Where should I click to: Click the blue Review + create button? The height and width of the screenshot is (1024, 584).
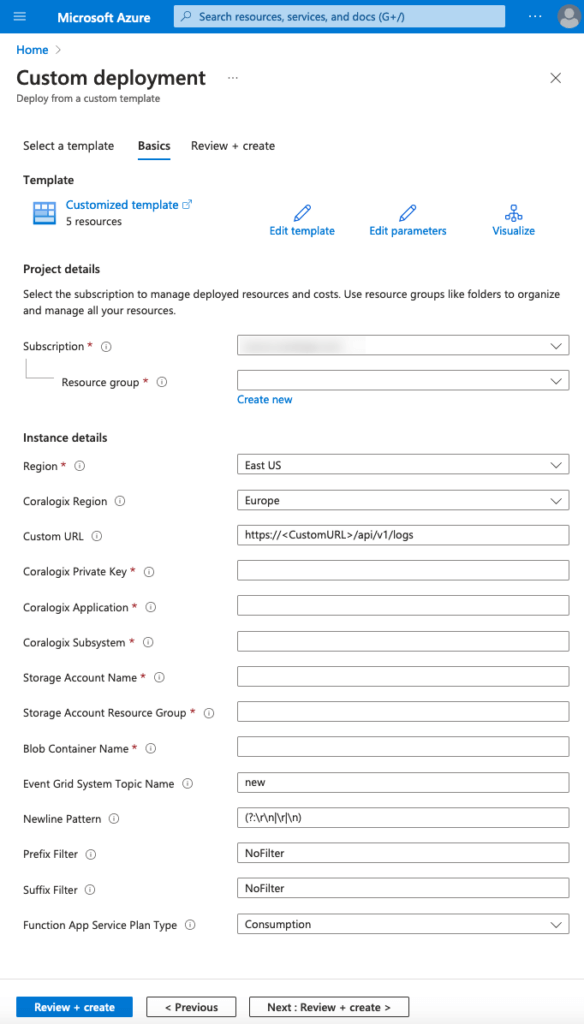click(x=74, y=1007)
